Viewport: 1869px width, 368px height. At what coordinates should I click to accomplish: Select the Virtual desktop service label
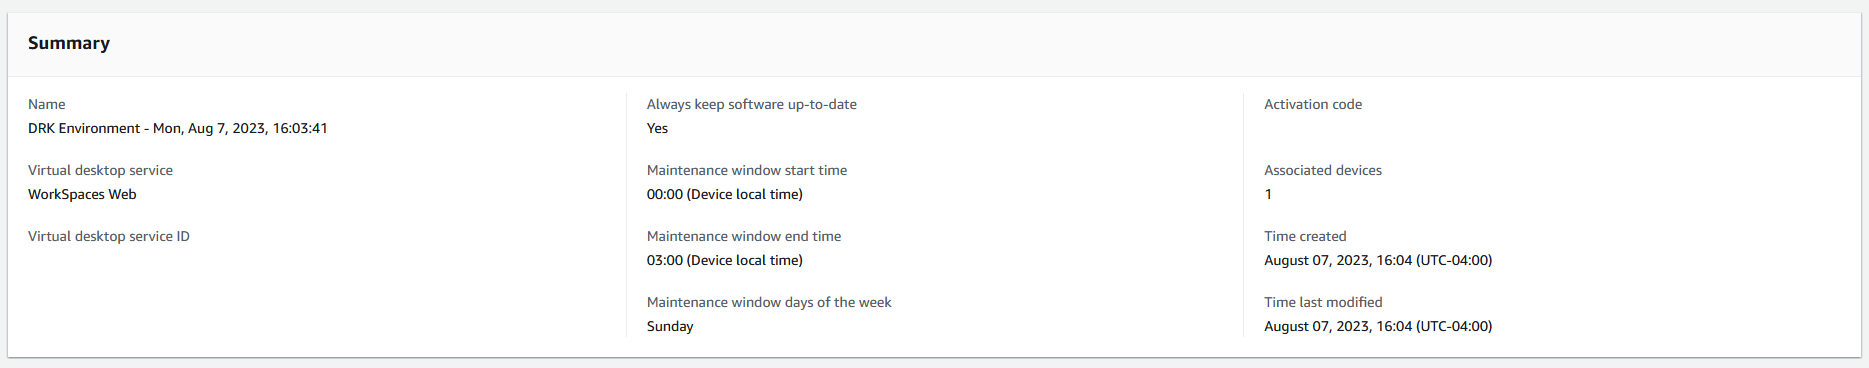point(100,170)
